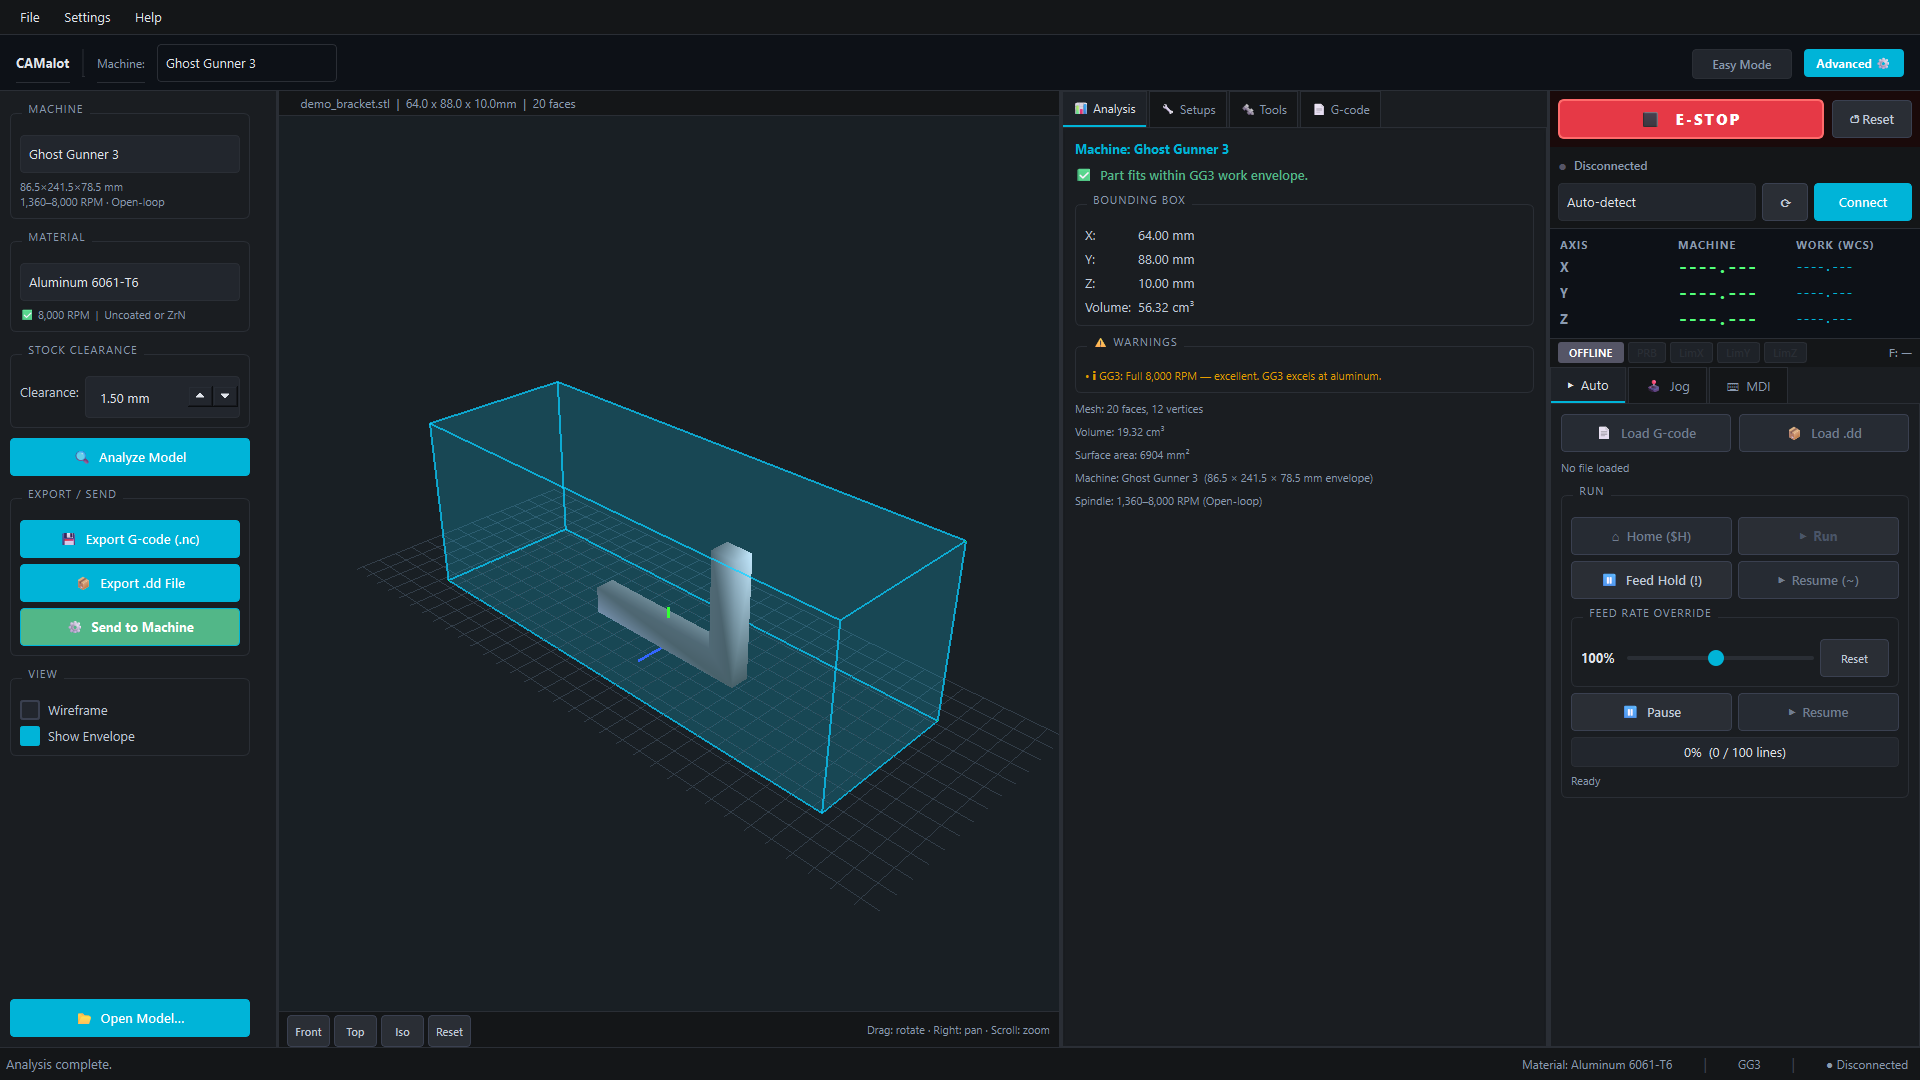
Task: Click the tool icon on Tools tab
Action: point(1248,109)
